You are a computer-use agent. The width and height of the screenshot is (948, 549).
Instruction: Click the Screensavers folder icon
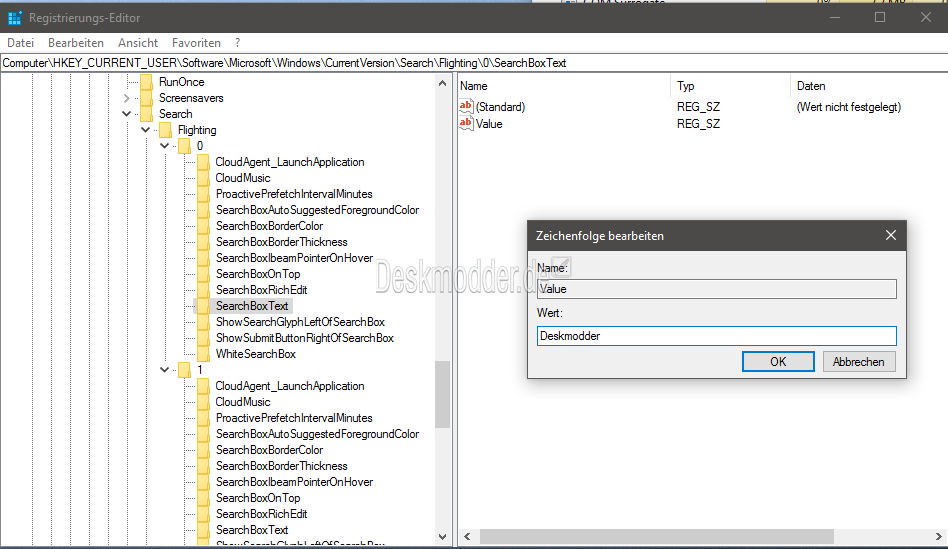(x=146, y=98)
